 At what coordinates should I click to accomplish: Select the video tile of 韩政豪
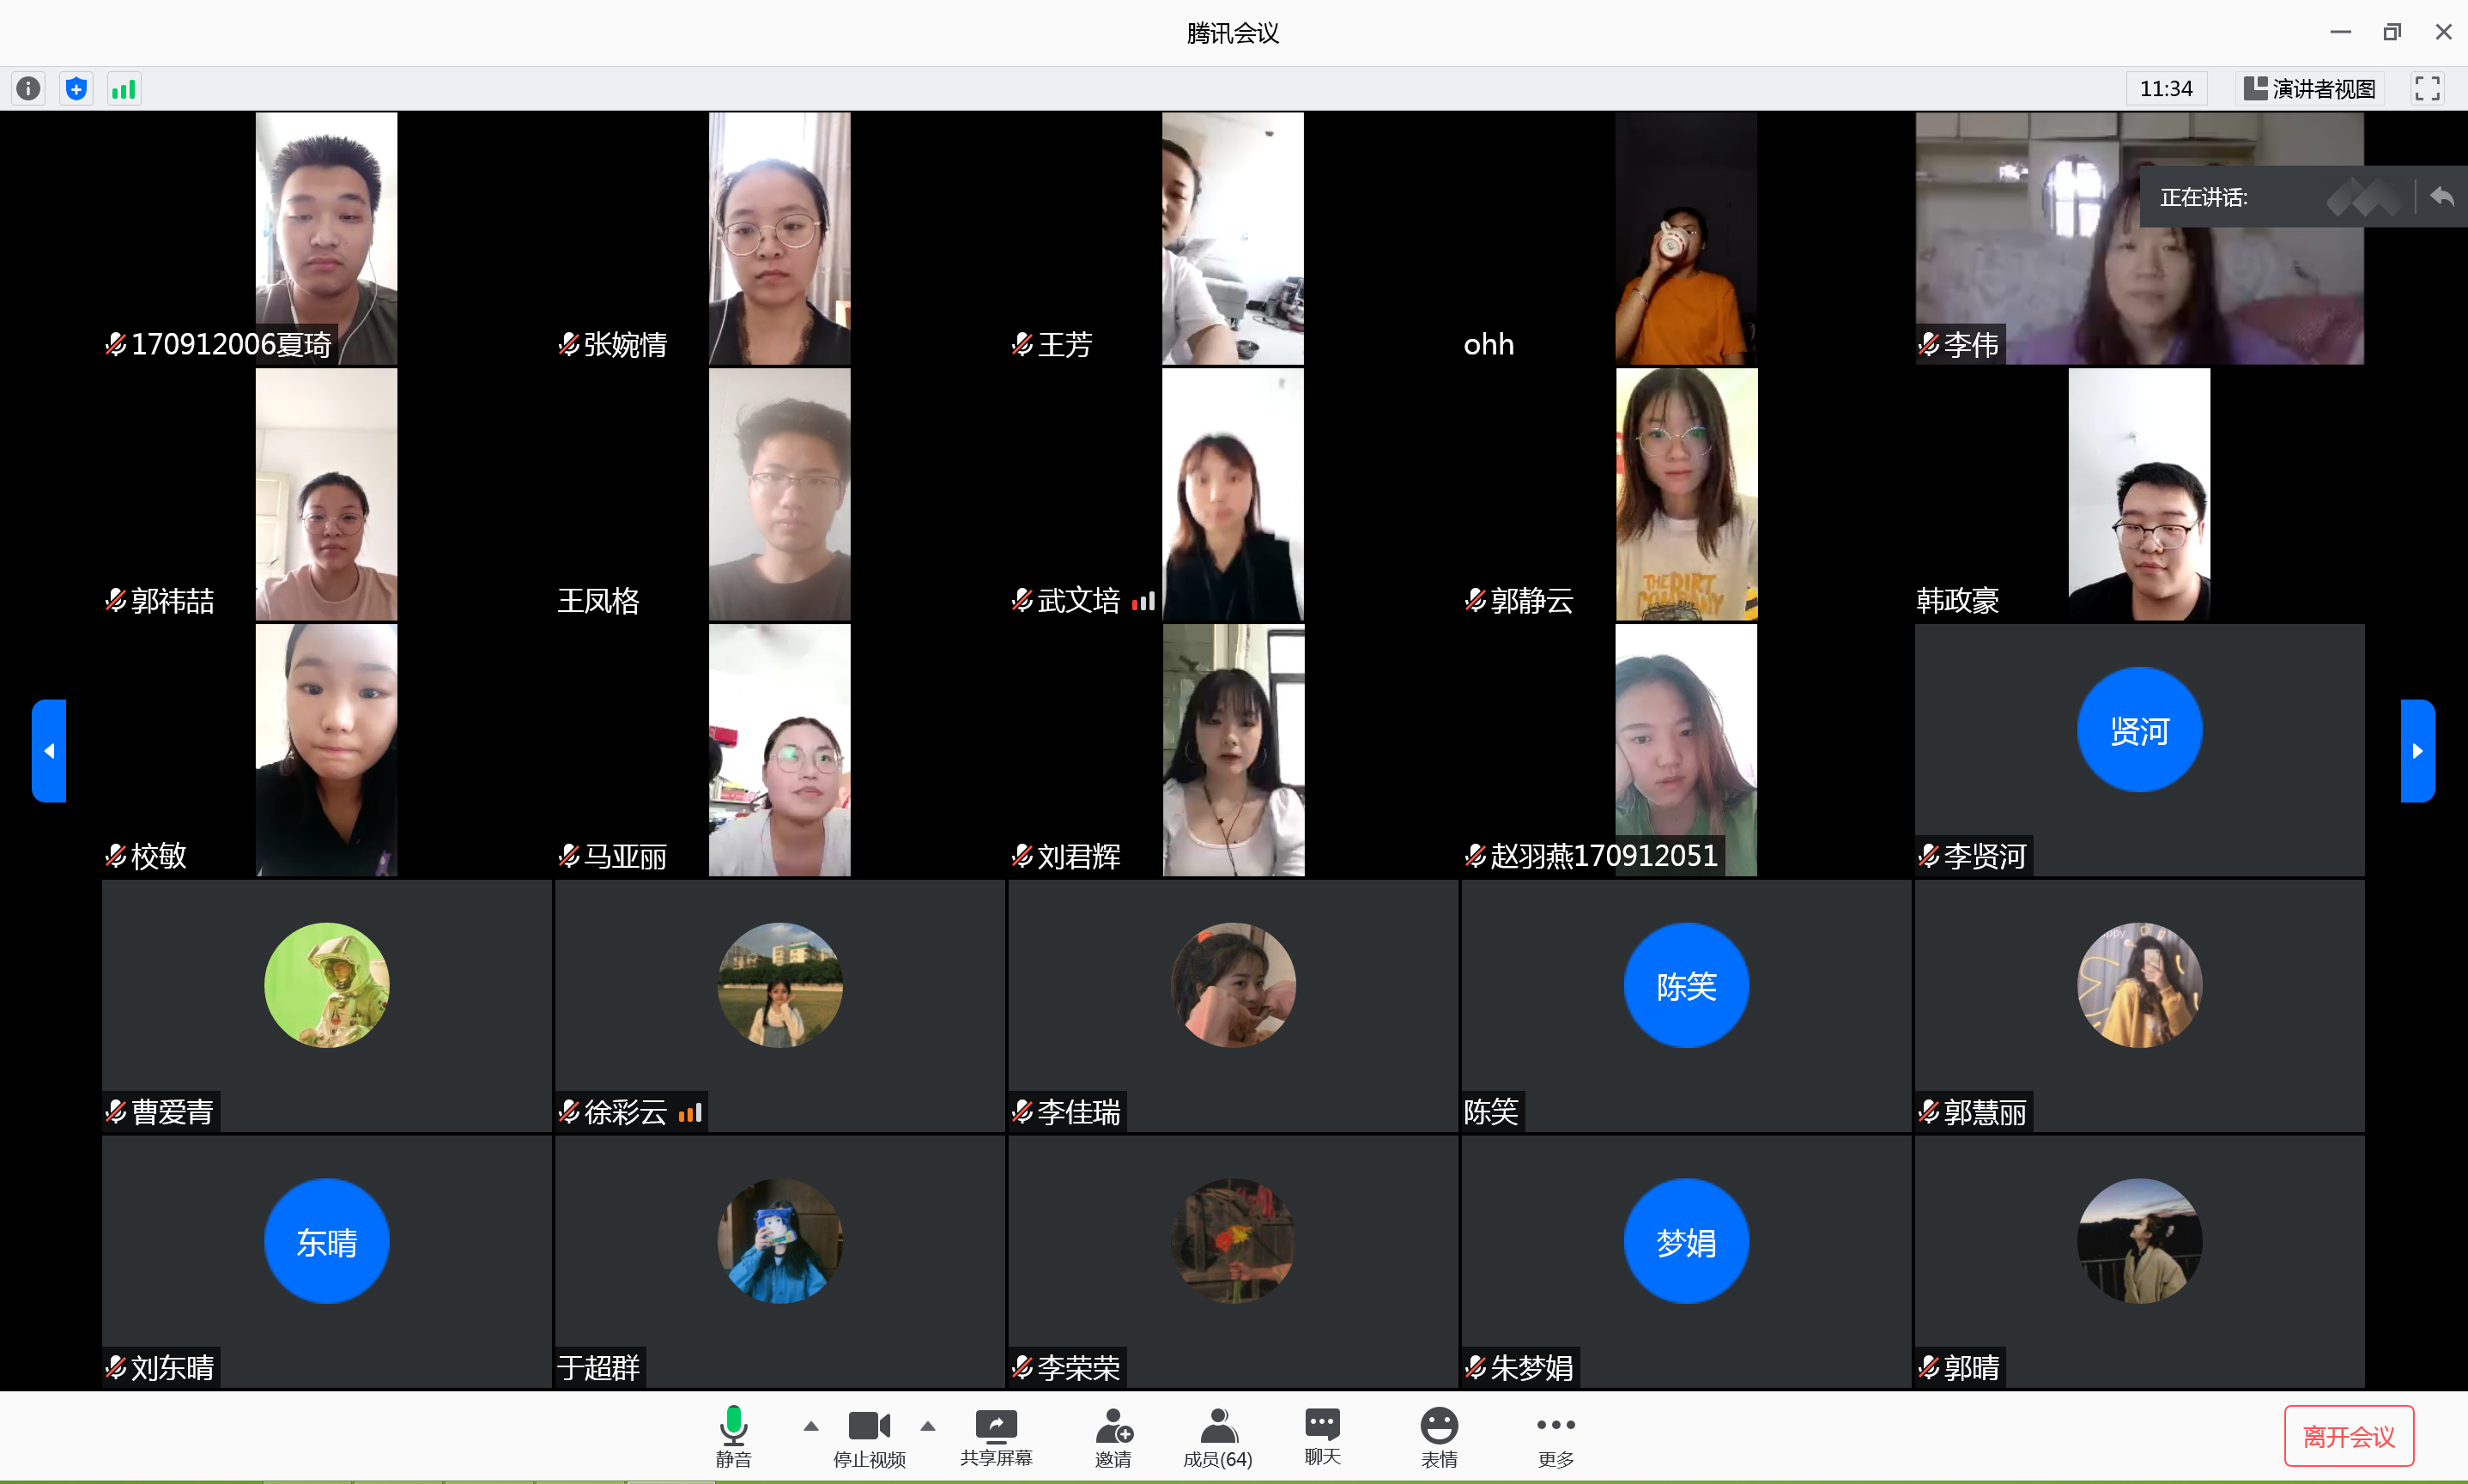[2139, 494]
